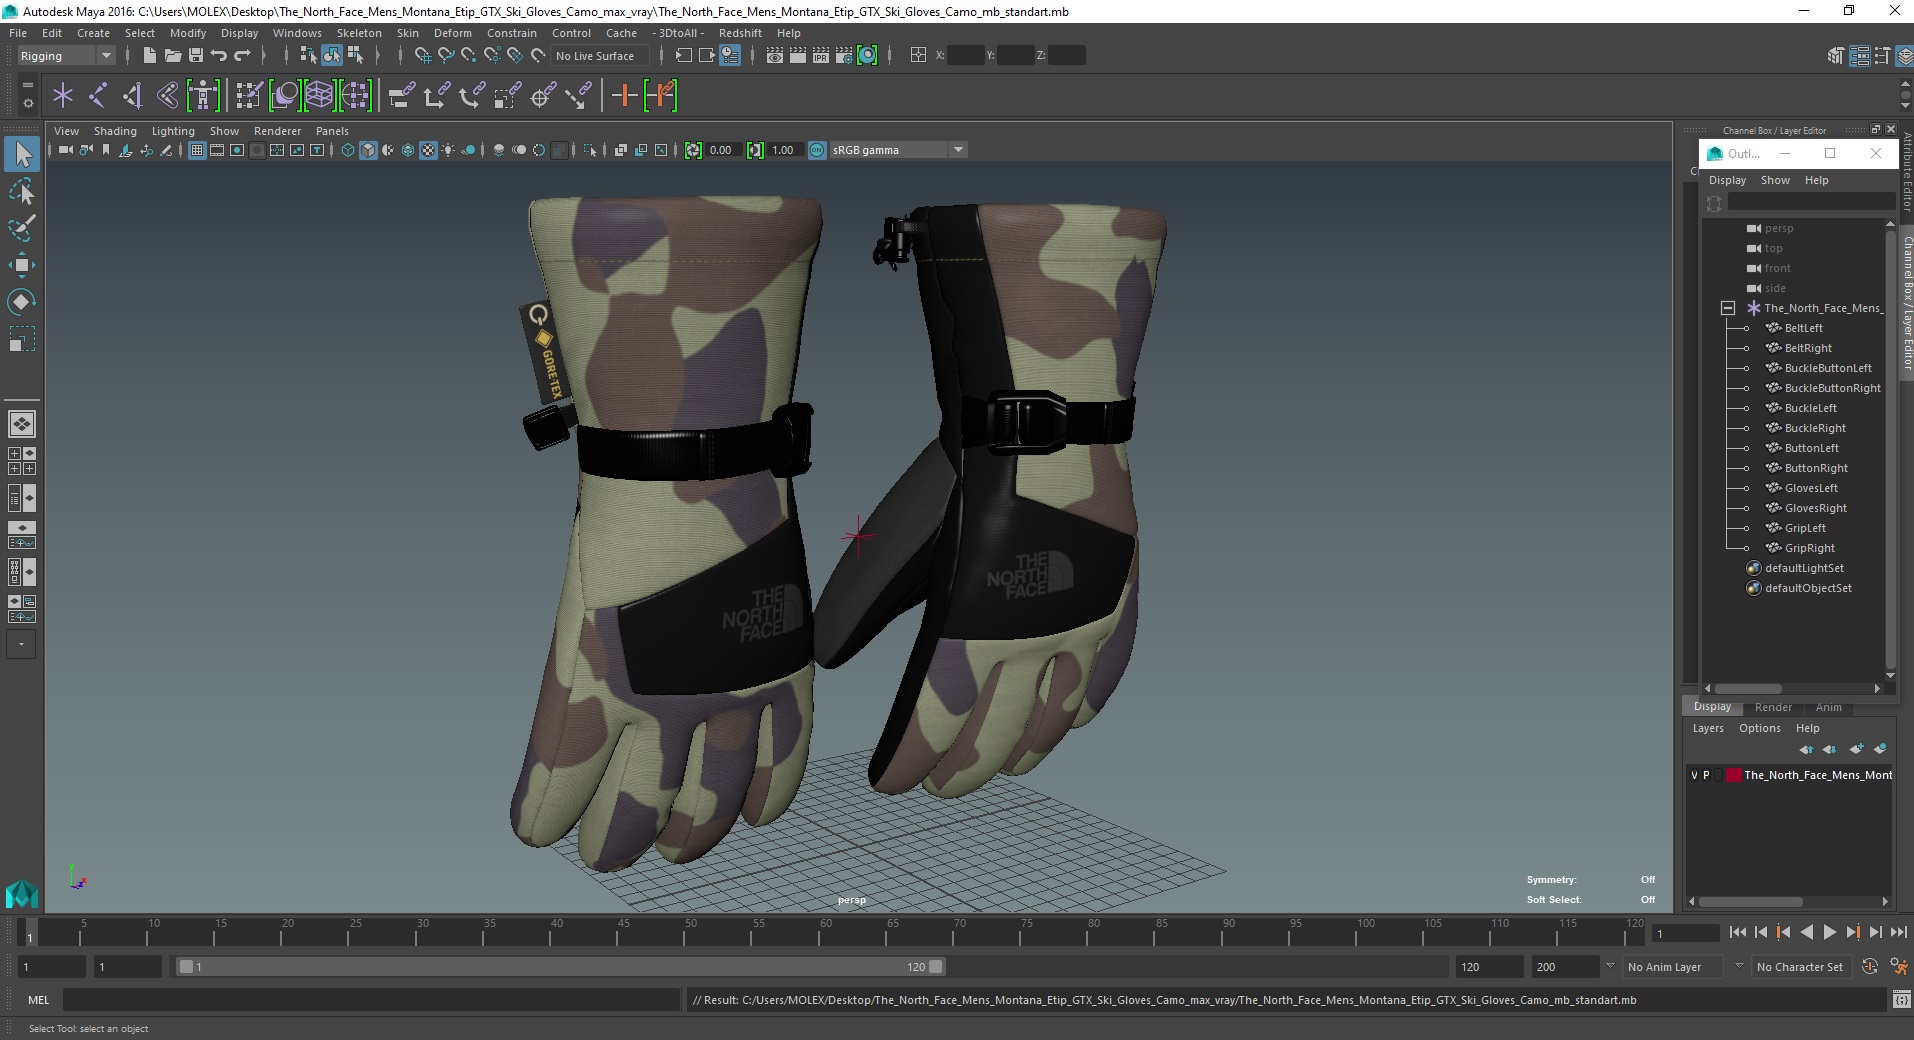Toggle auto keyframe icon
The height and width of the screenshot is (1040, 1914).
pyautogui.click(x=1869, y=967)
